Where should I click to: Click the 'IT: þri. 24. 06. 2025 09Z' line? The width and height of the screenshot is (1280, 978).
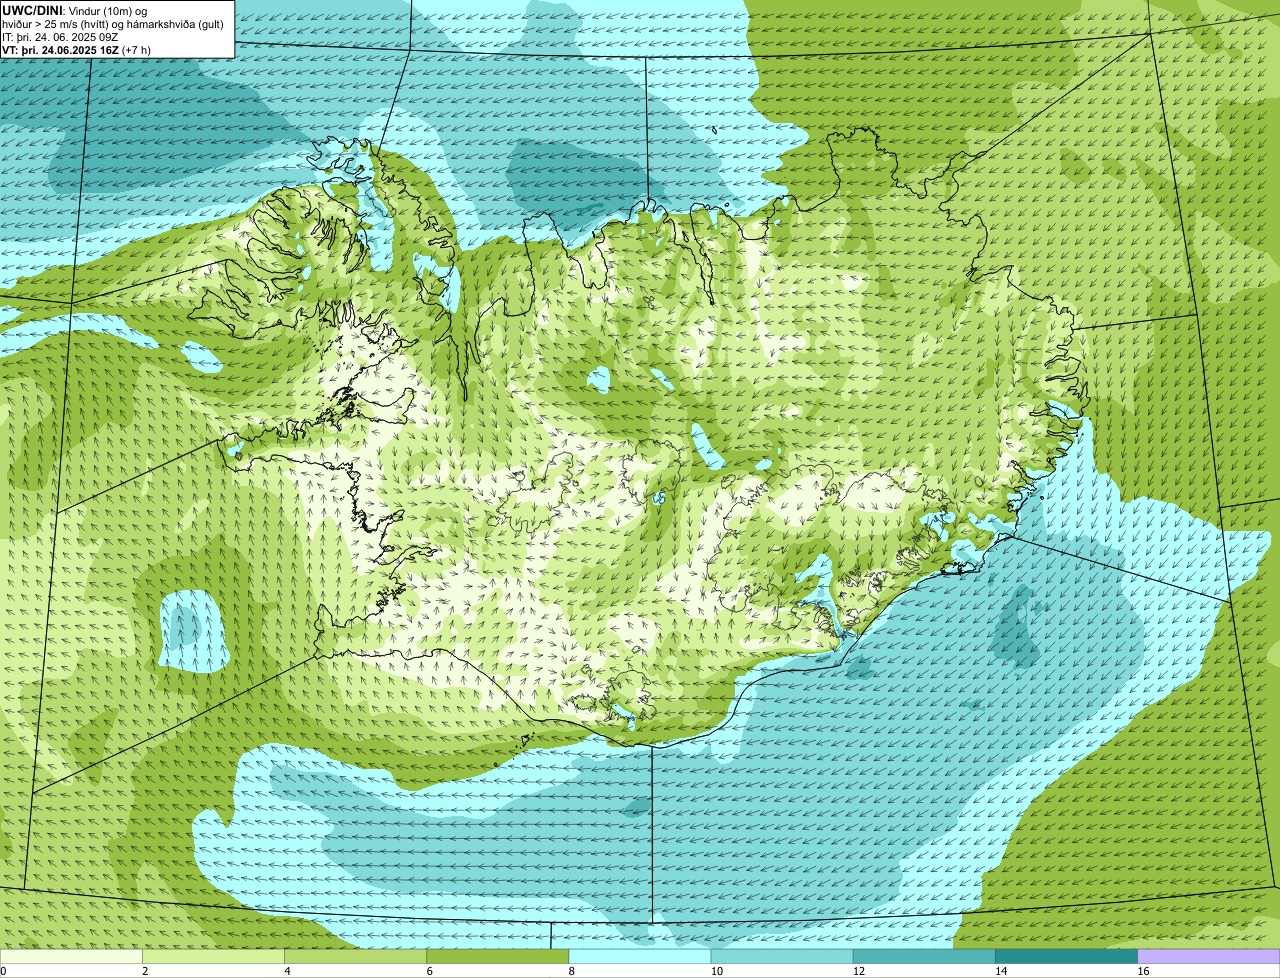click(x=62, y=36)
